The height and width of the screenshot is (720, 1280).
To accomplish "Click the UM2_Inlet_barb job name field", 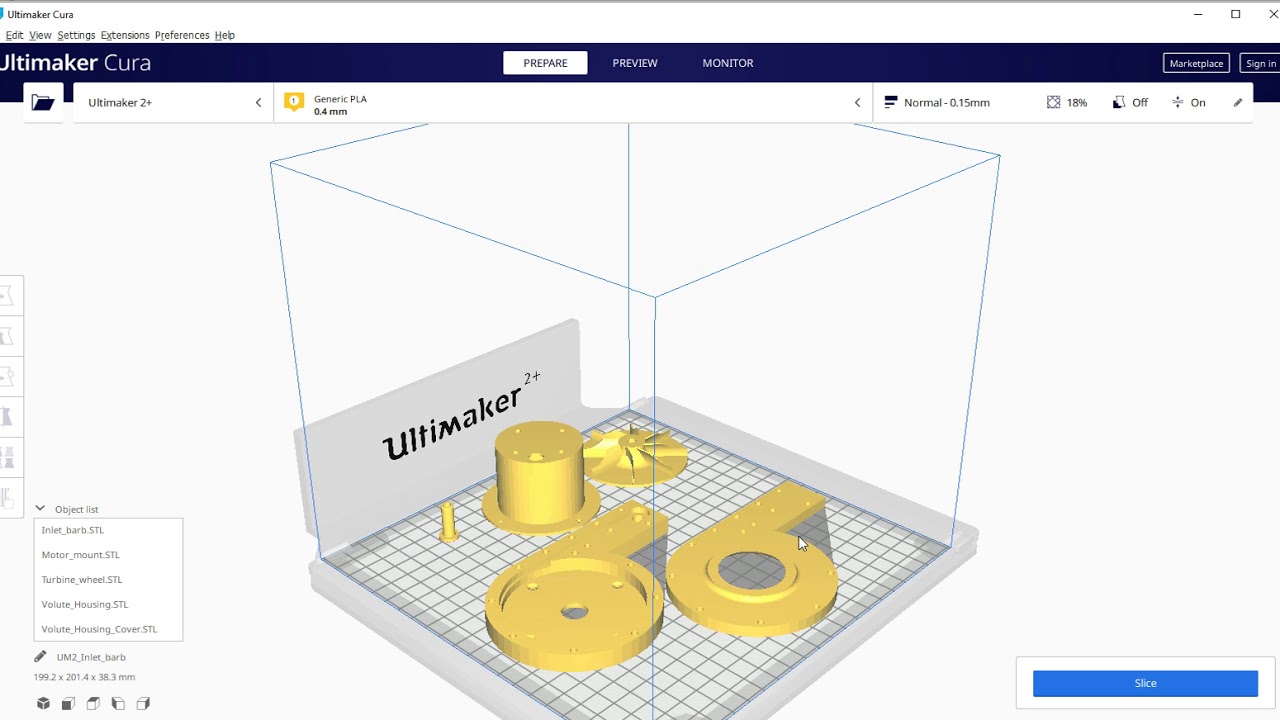I will click(91, 657).
